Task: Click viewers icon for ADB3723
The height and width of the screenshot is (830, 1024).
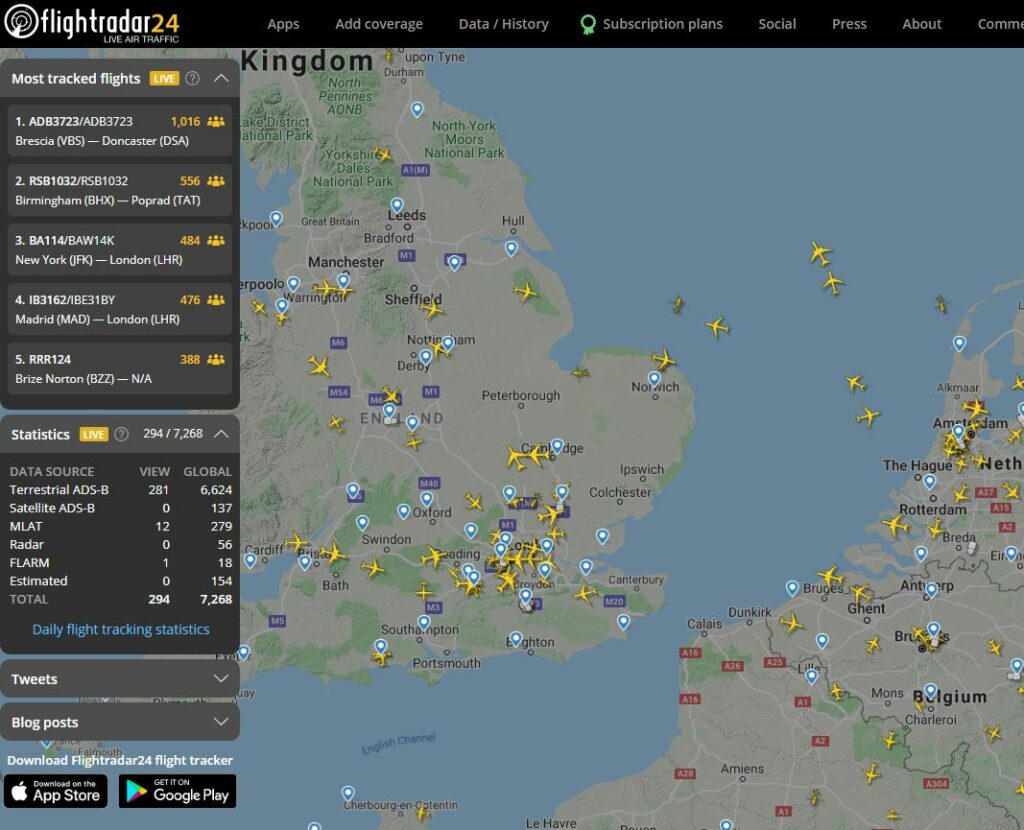Action: coord(216,121)
